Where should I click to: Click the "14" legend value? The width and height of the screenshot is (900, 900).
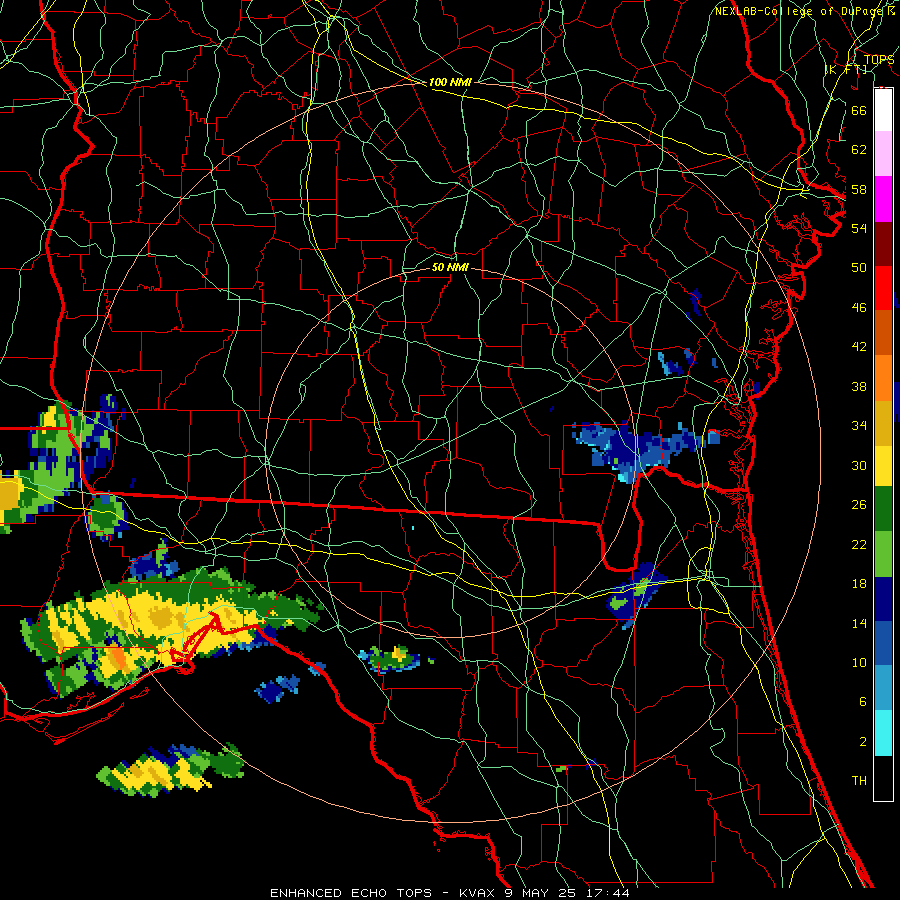tap(859, 623)
